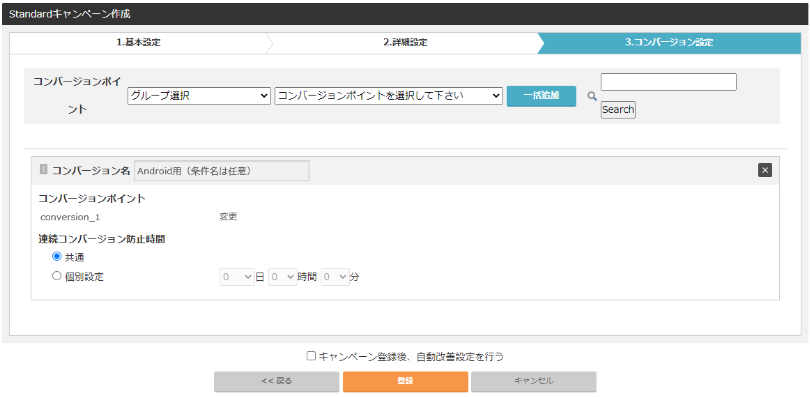
Task: Open コンバージョンポイントを選択して下さい dropdown
Action: point(388,96)
